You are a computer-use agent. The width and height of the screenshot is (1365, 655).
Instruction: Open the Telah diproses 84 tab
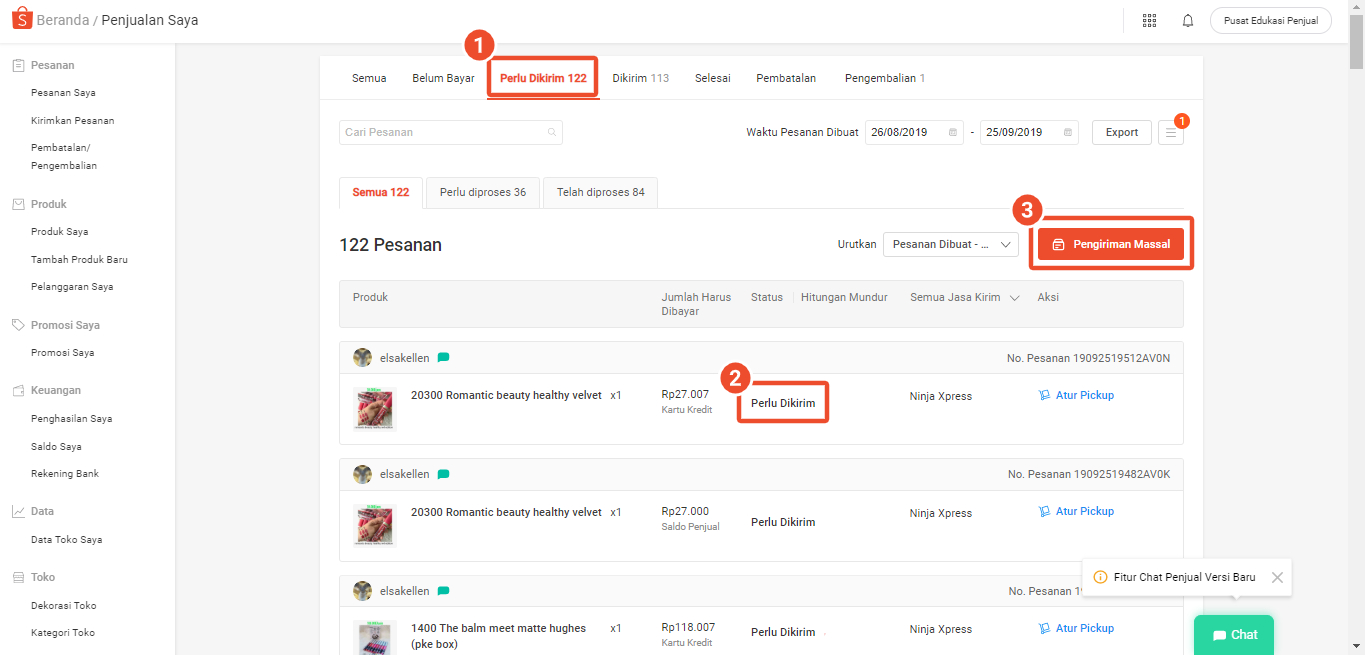[600, 192]
